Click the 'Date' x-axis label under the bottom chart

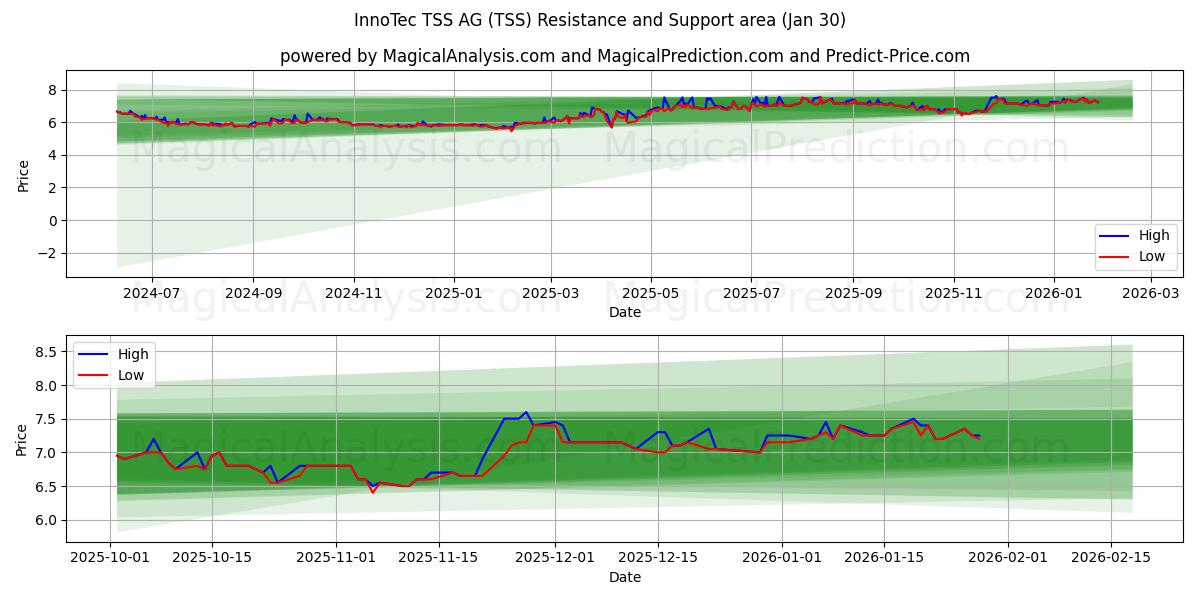click(x=625, y=577)
